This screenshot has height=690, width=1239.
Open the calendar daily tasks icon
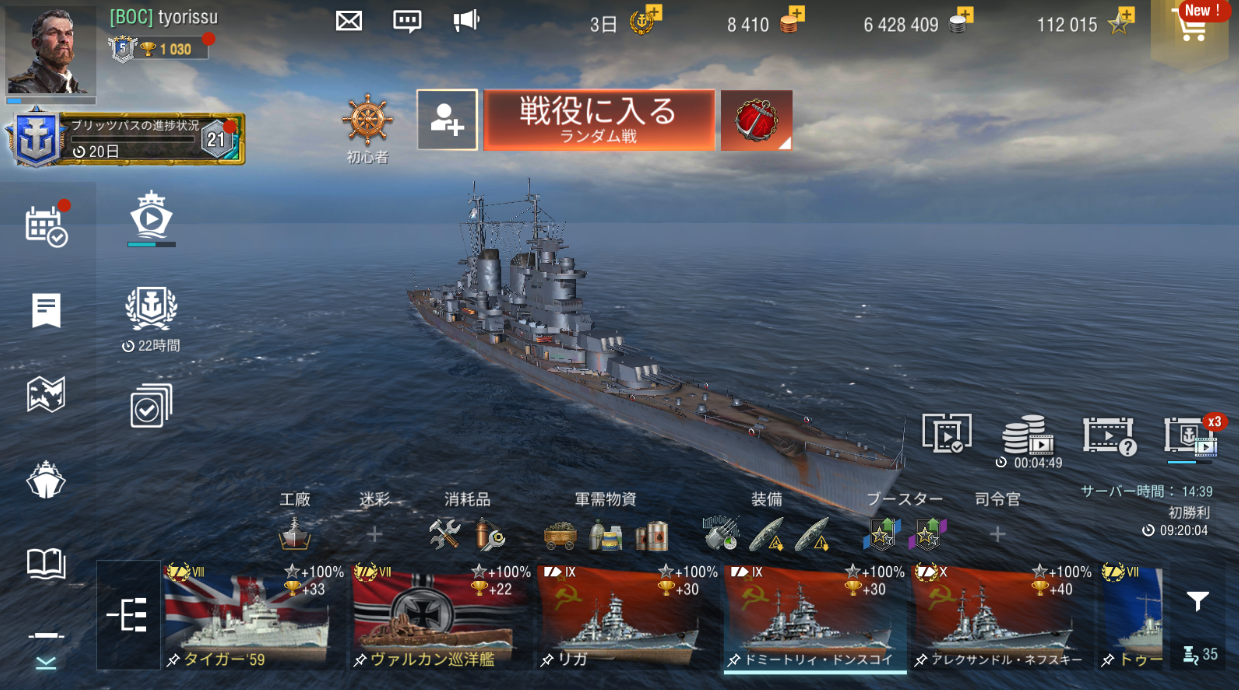pyautogui.click(x=46, y=226)
